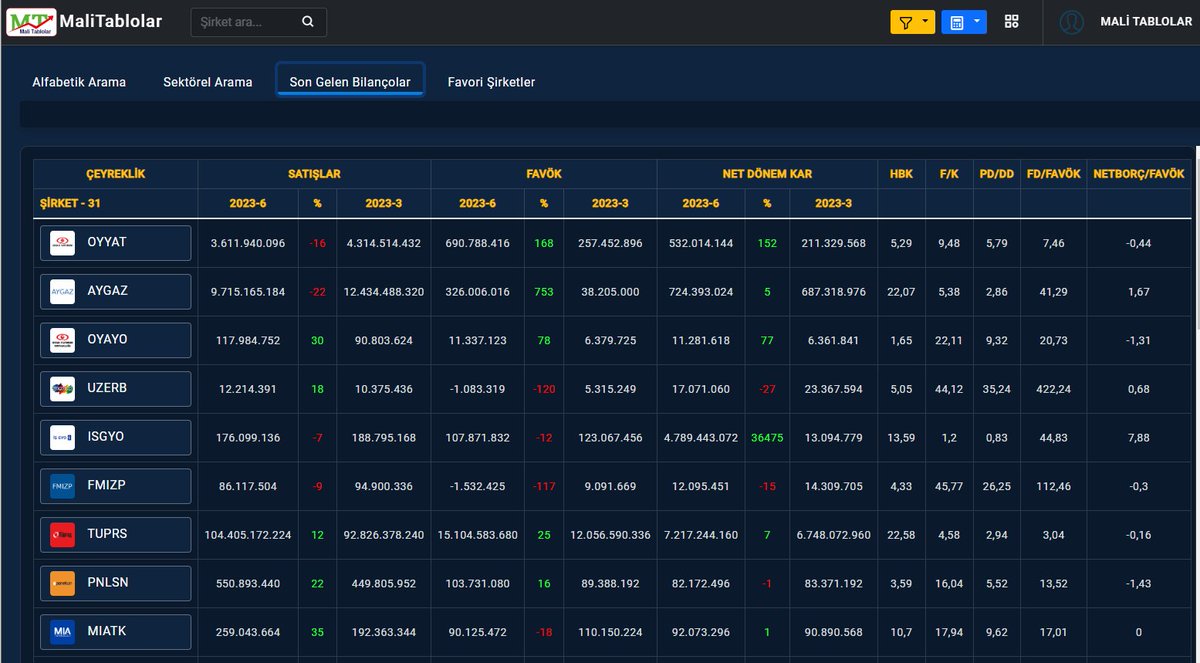Select Son Gelen Bilançolar tab
Image resolution: width=1200 pixels, height=663 pixels.
(350, 82)
